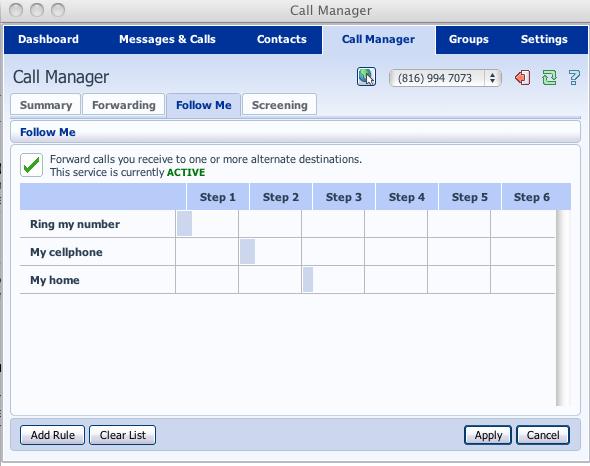Click the phone number selector stepper arrows
This screenshot has width=590, height=466.
click(492, 78)
